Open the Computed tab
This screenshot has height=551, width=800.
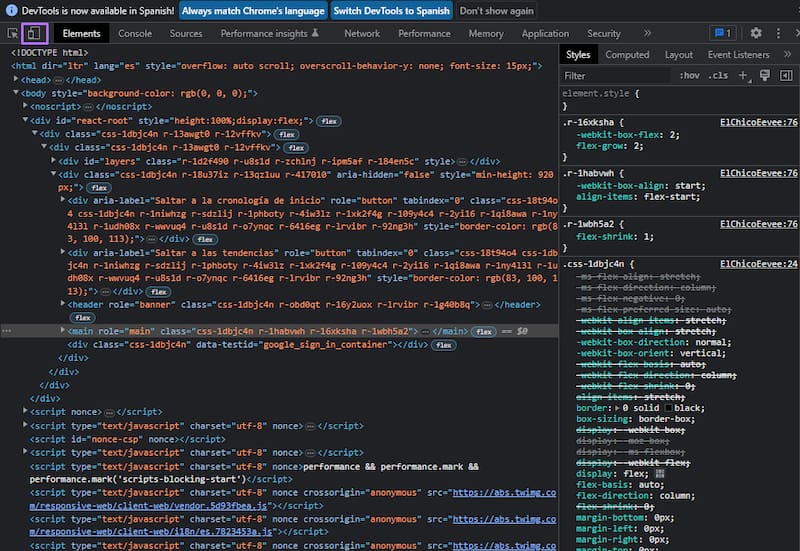click(x=627, y=55)
